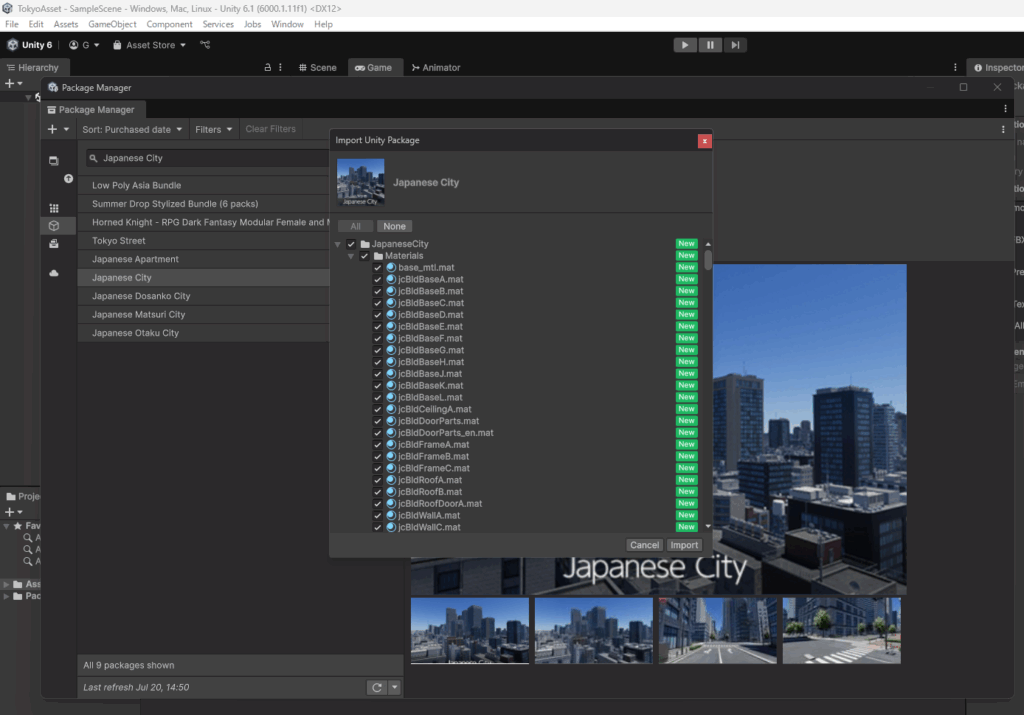Open the Inspector tab

pos(998,67)
